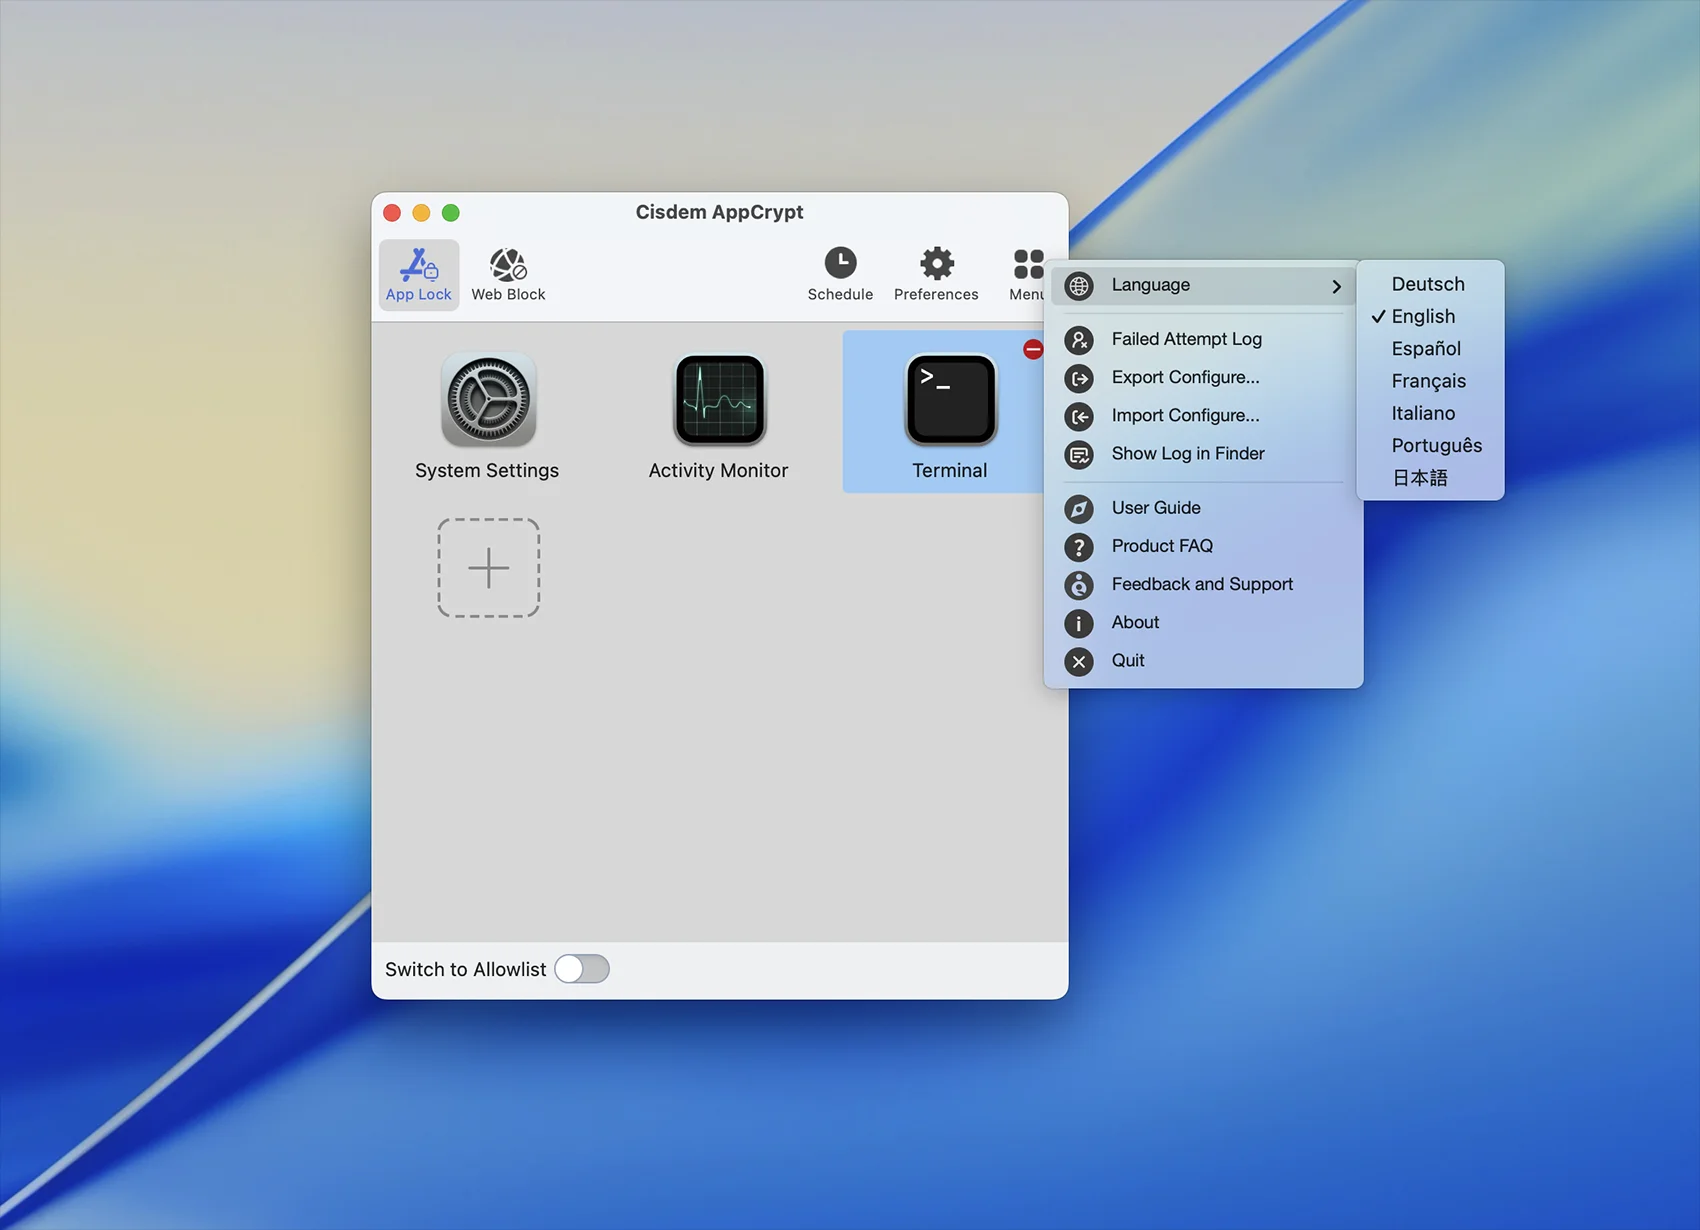Click the Failed Attempt Log person icon

tap(1079, 340)
